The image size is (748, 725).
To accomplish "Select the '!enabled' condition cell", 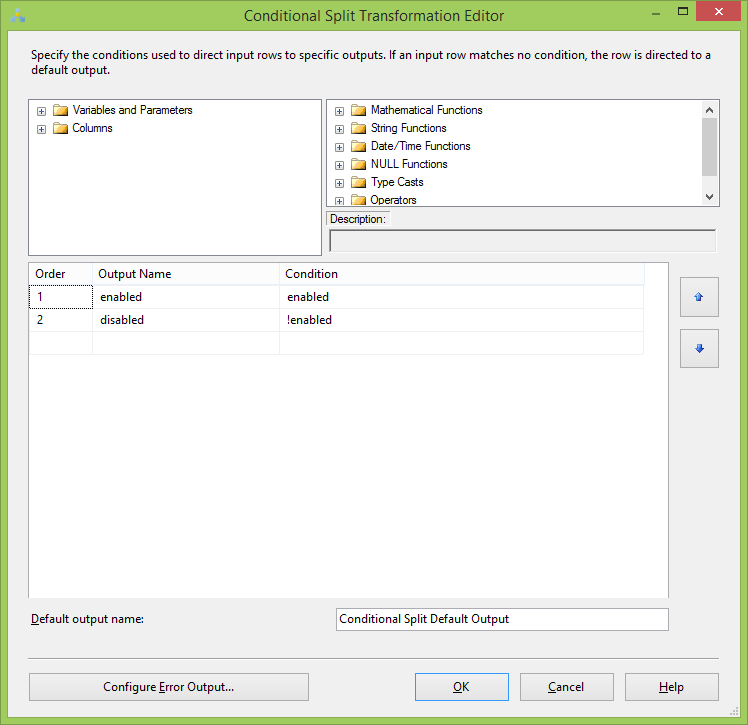I will [x=461, y=320].
